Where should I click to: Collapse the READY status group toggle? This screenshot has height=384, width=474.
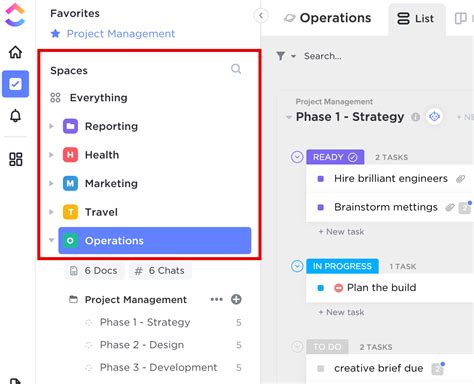pyautogui.click(x=297, y=157)
